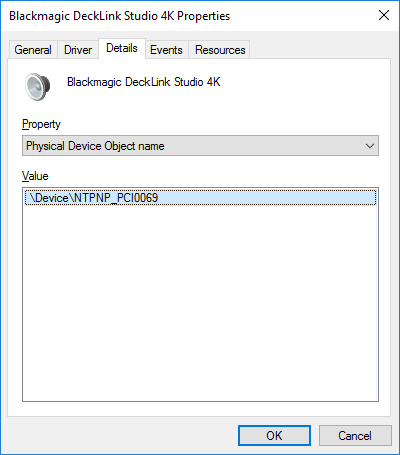Viewport: 400px width, 455px height.
Task: Click the Properties window title bar text
Action: [120, 16]
